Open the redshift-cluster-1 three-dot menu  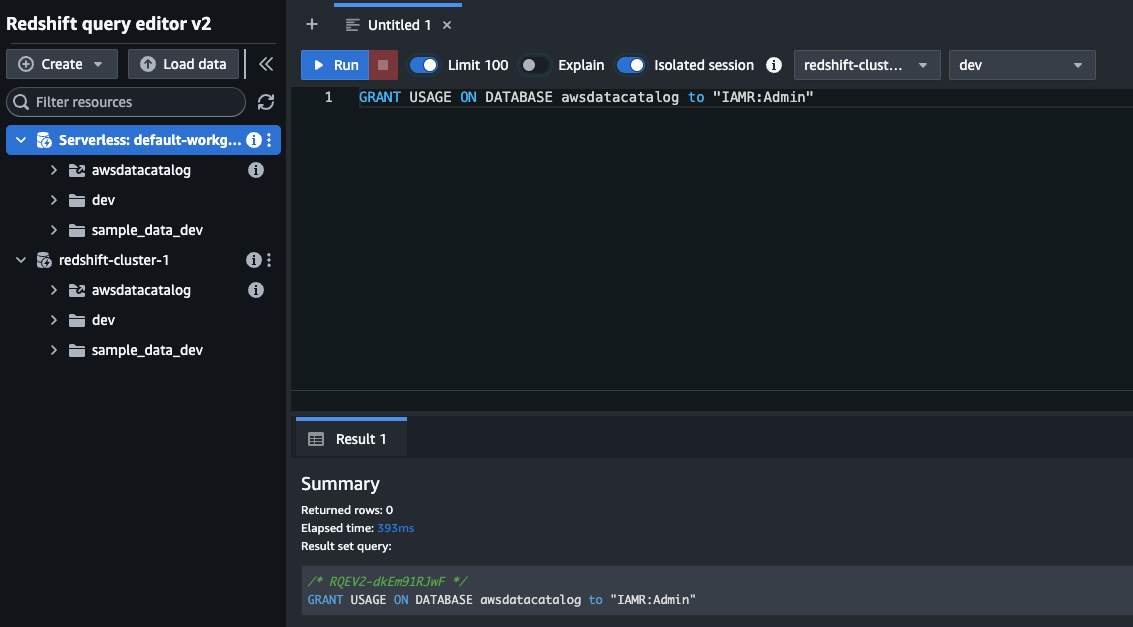click(270, 260)
